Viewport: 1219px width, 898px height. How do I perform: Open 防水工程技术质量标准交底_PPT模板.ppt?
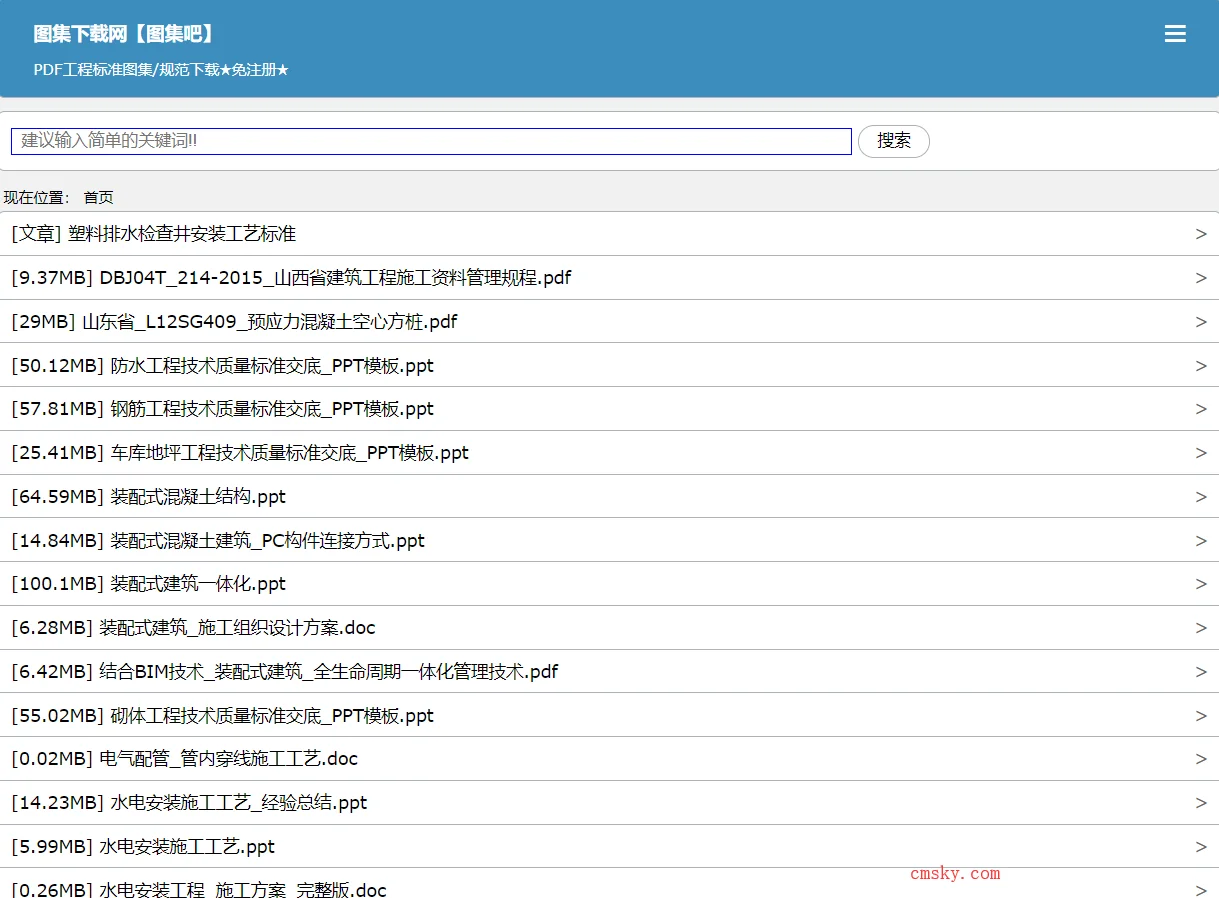pos(609,365)
